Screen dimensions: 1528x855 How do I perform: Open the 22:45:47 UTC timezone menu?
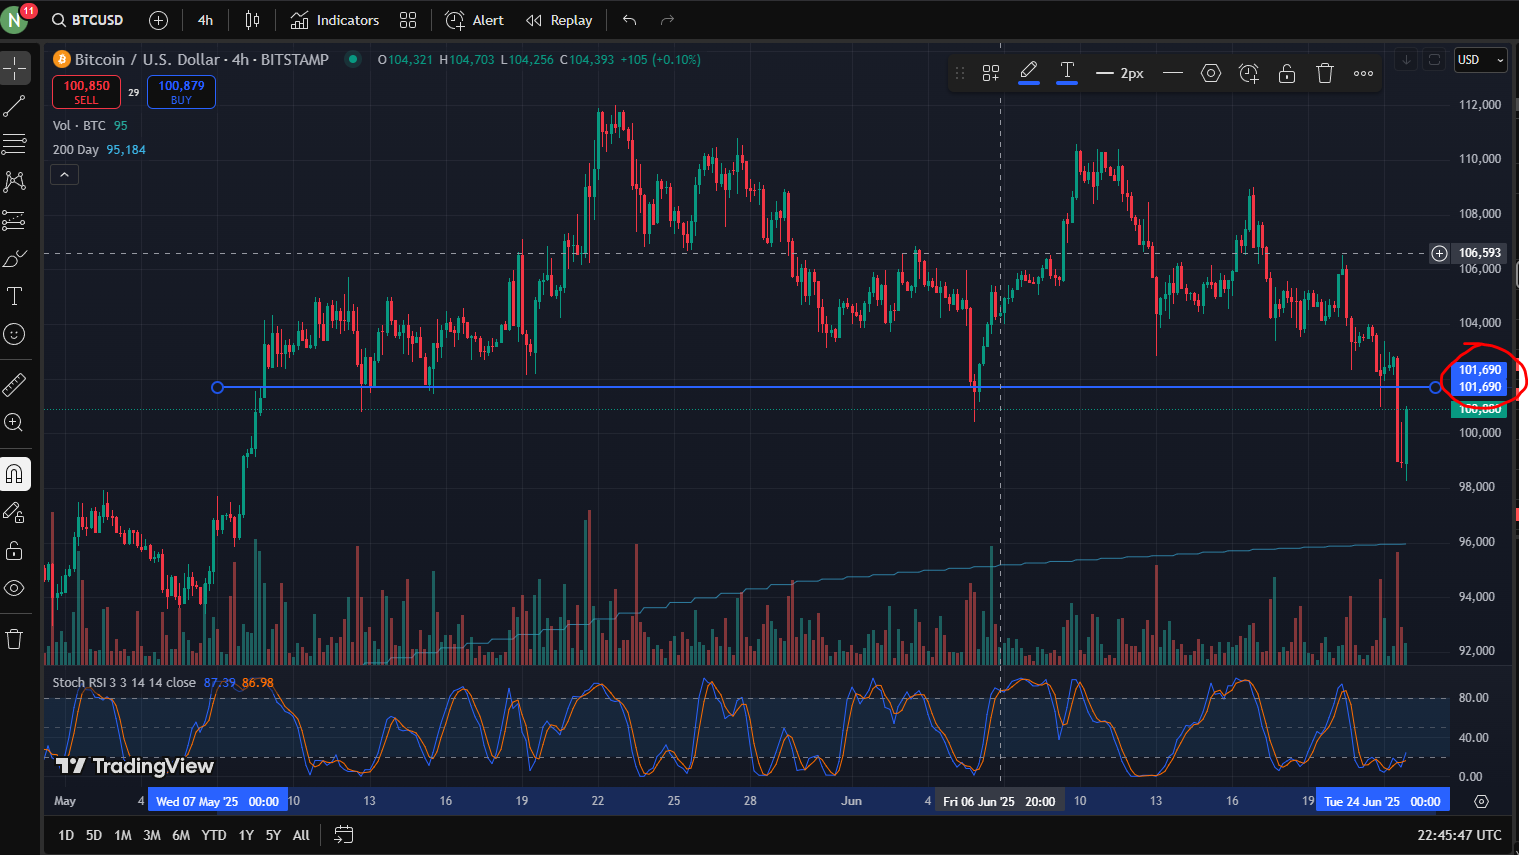(1459, 835)
